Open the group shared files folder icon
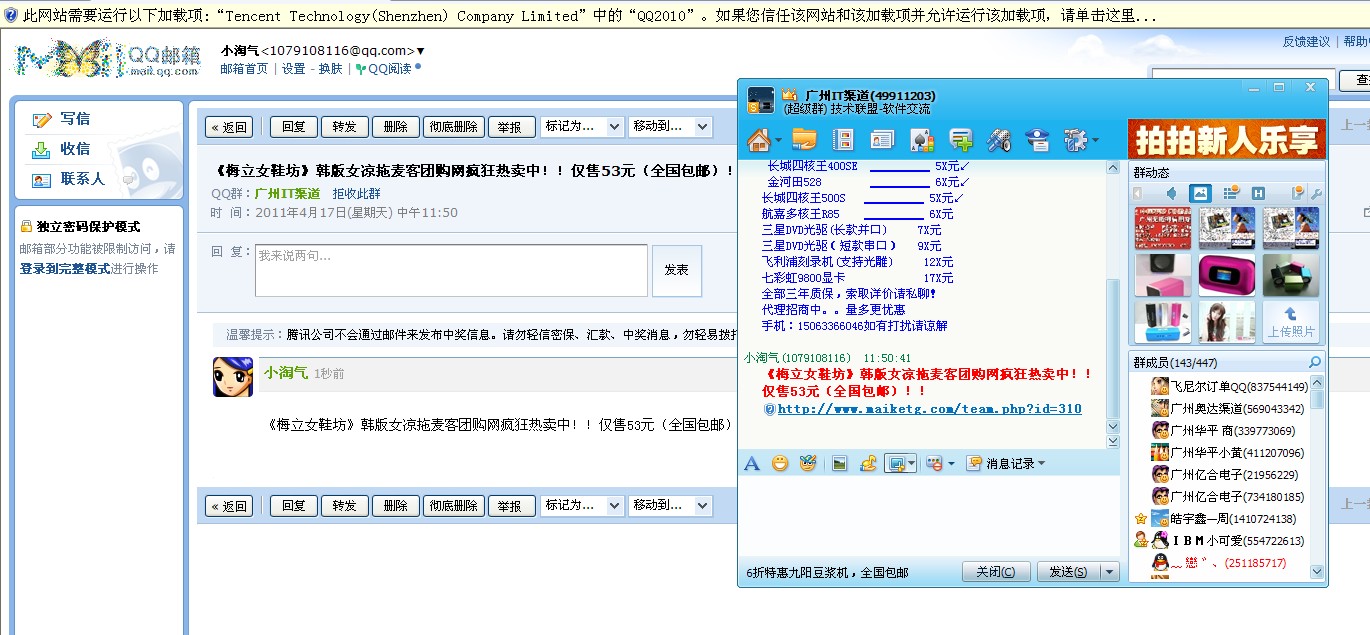Image resolution: width=1370 pixels, height=635 pixels. (x=804, y=139)
